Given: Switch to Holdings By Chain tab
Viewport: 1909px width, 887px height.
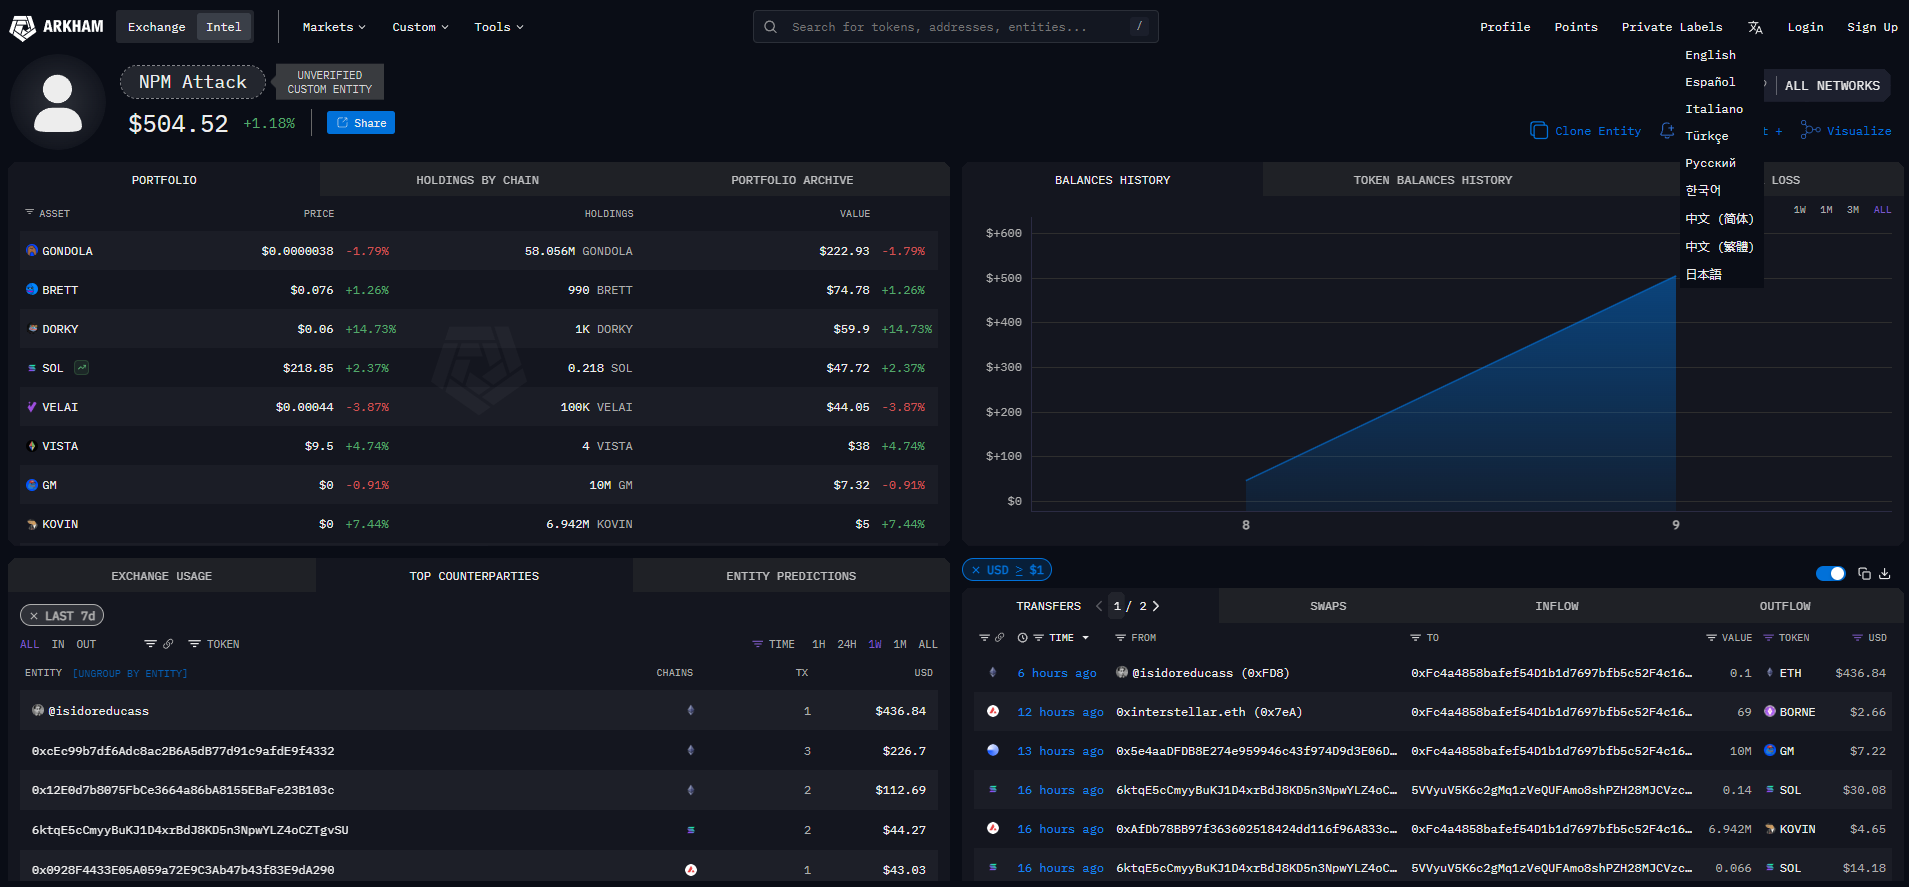Looking at the screenshot, I should pos(477,180).
